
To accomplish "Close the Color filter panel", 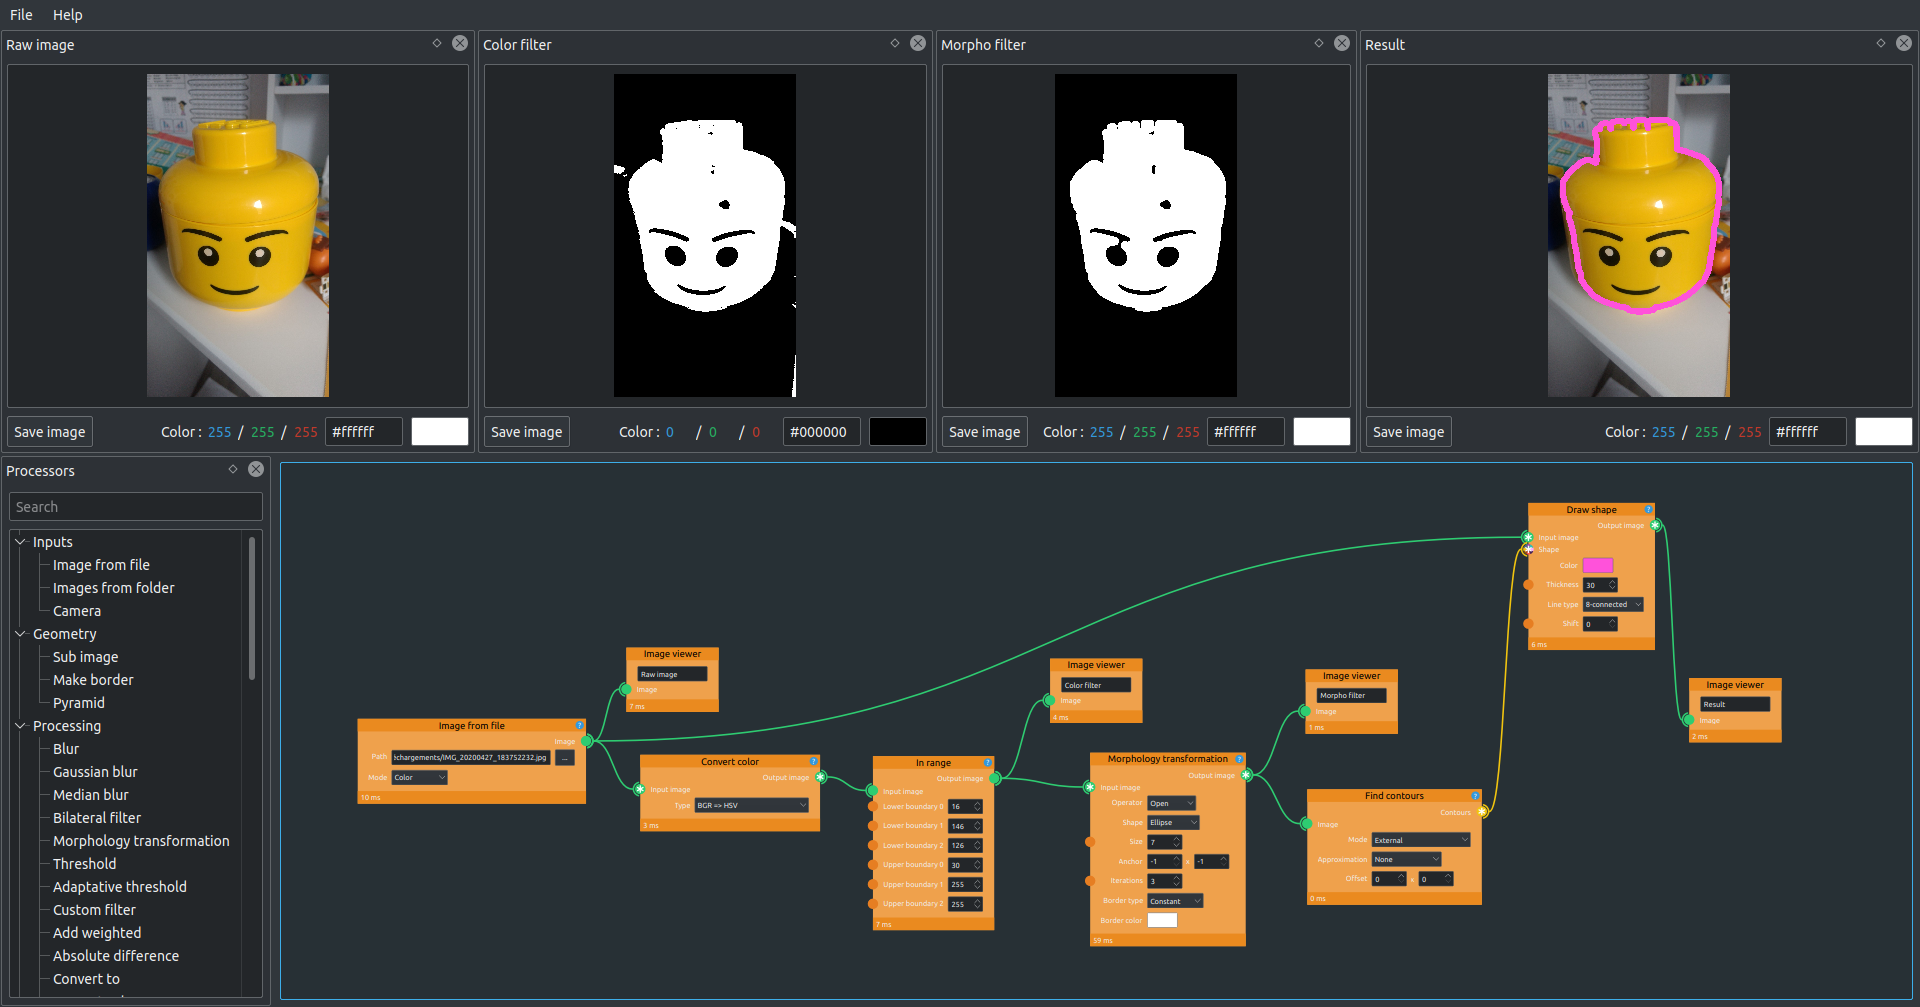I will [x=918, y=43].
